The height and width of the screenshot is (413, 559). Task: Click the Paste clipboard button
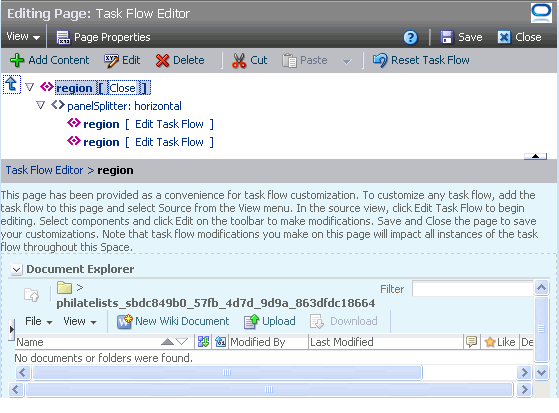(x=304, y=60)
